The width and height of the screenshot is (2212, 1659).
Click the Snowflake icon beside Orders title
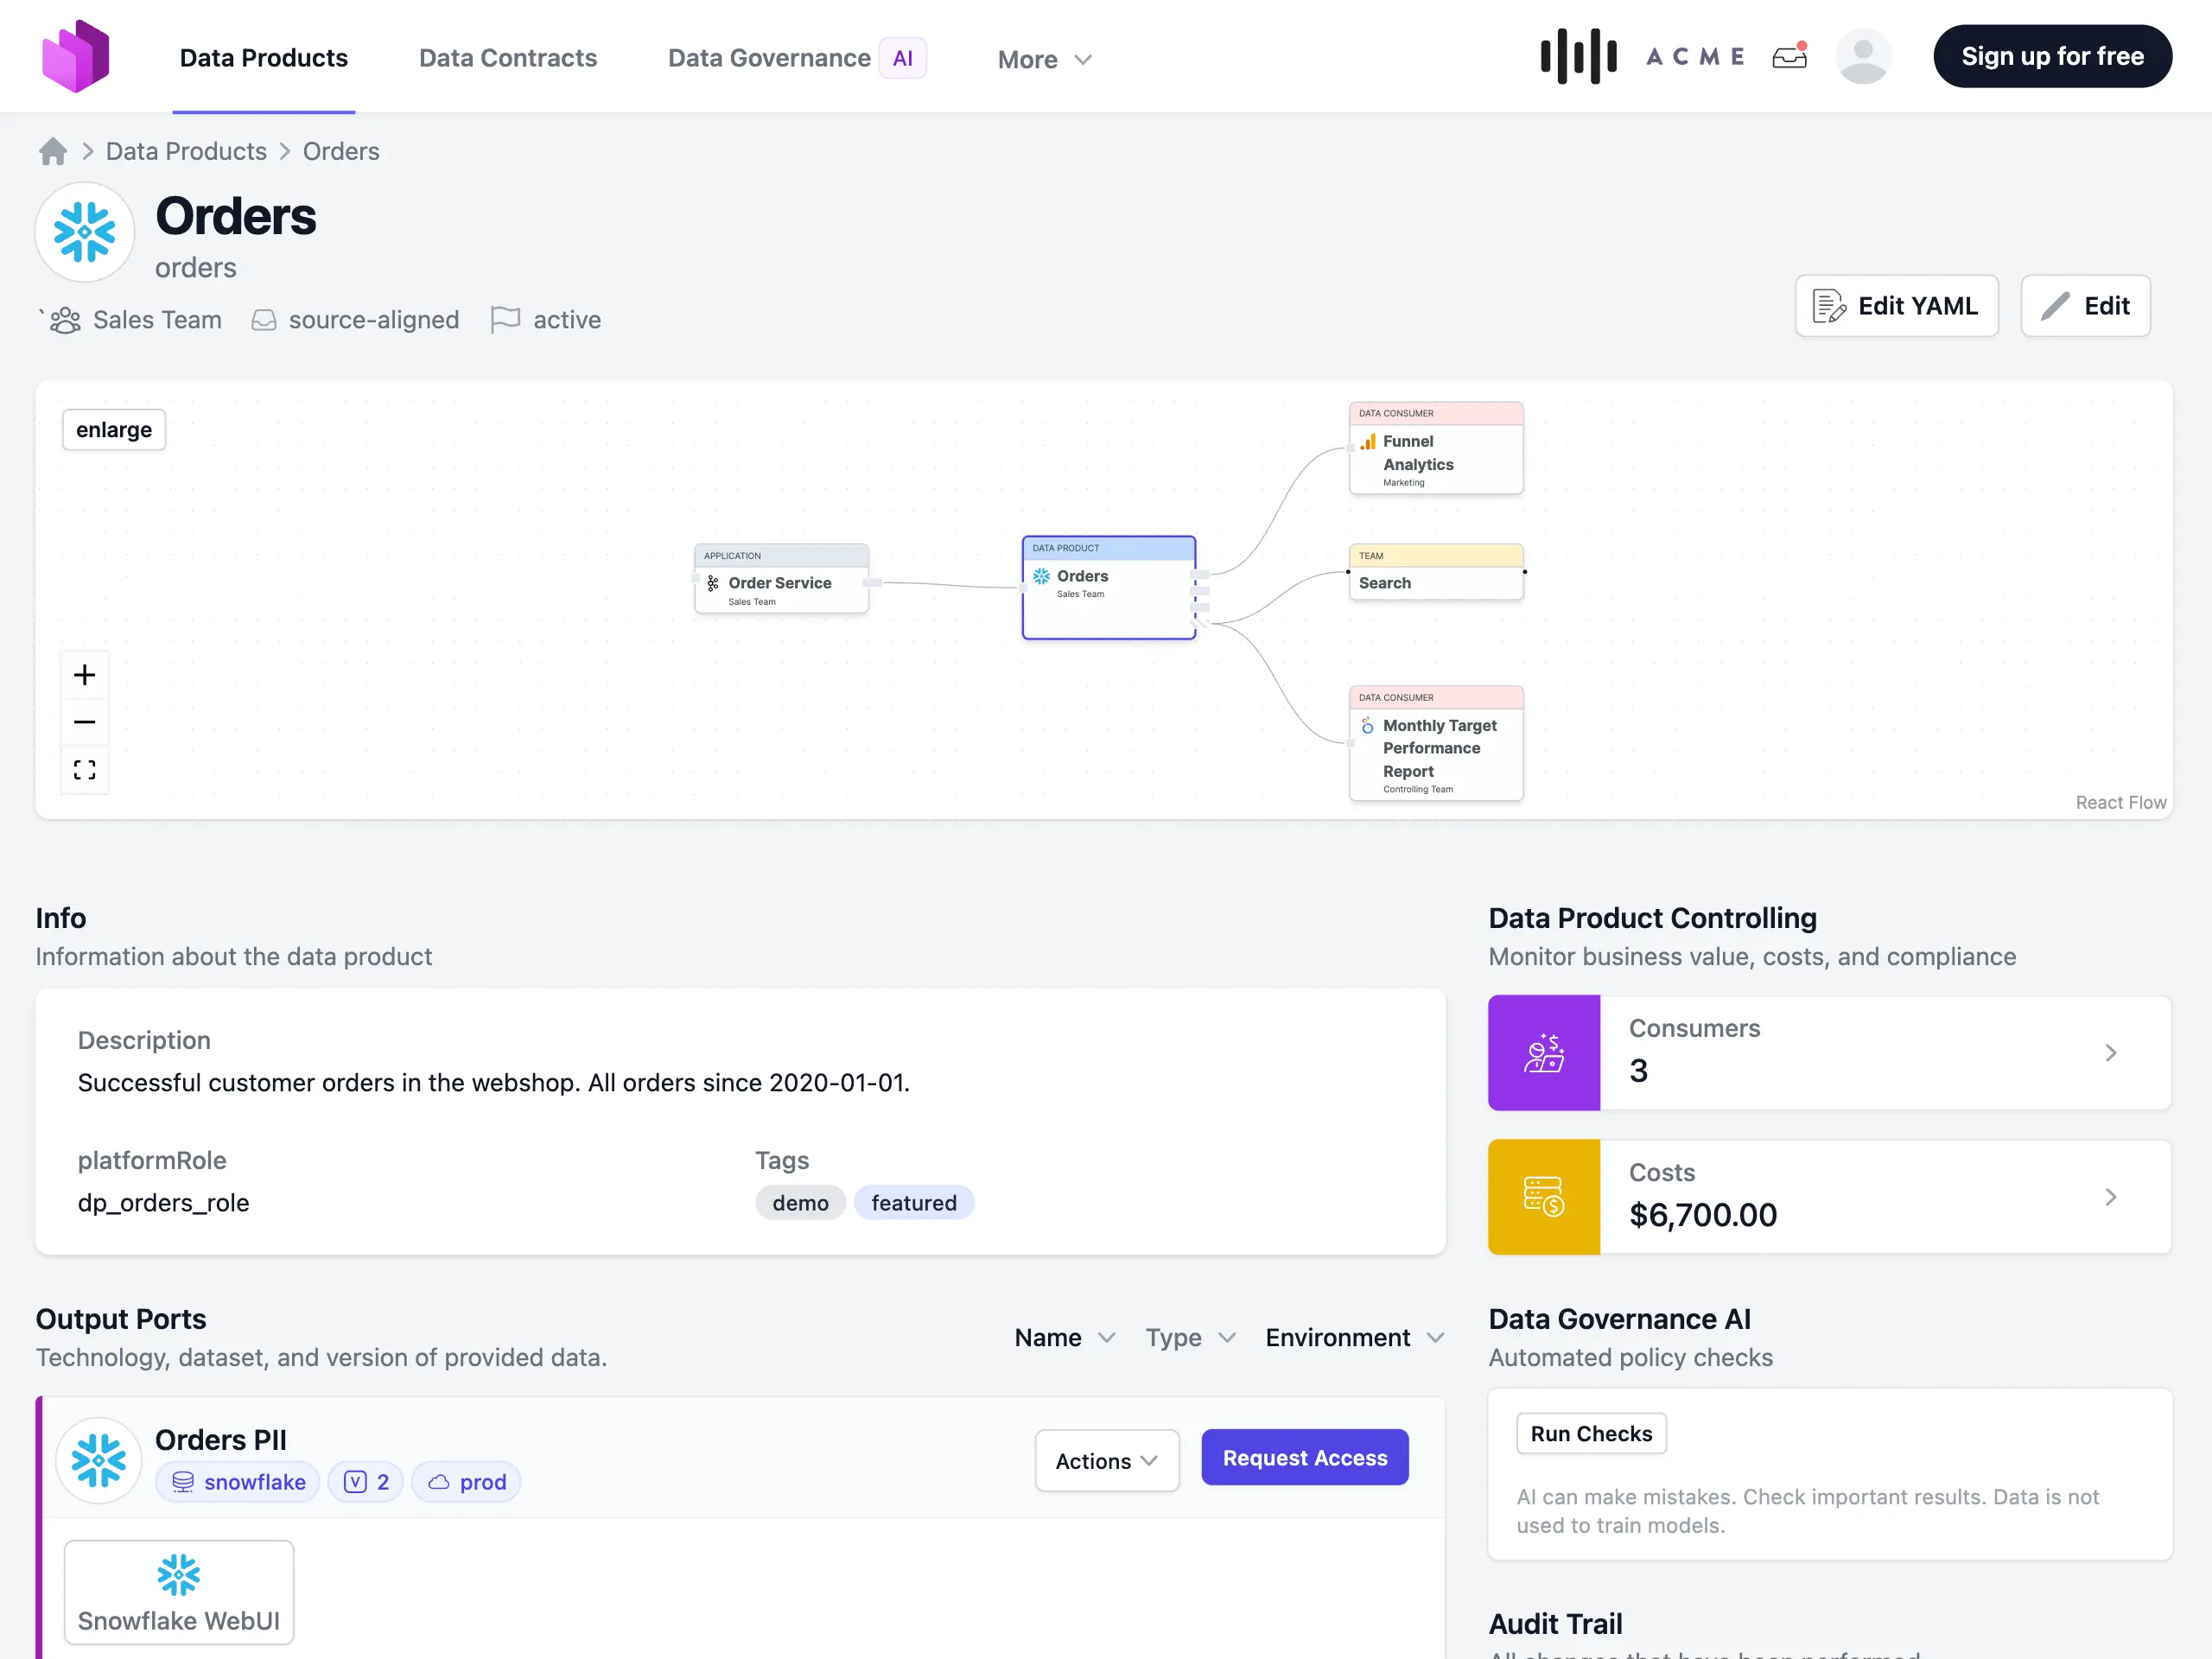tap(84, 231)
